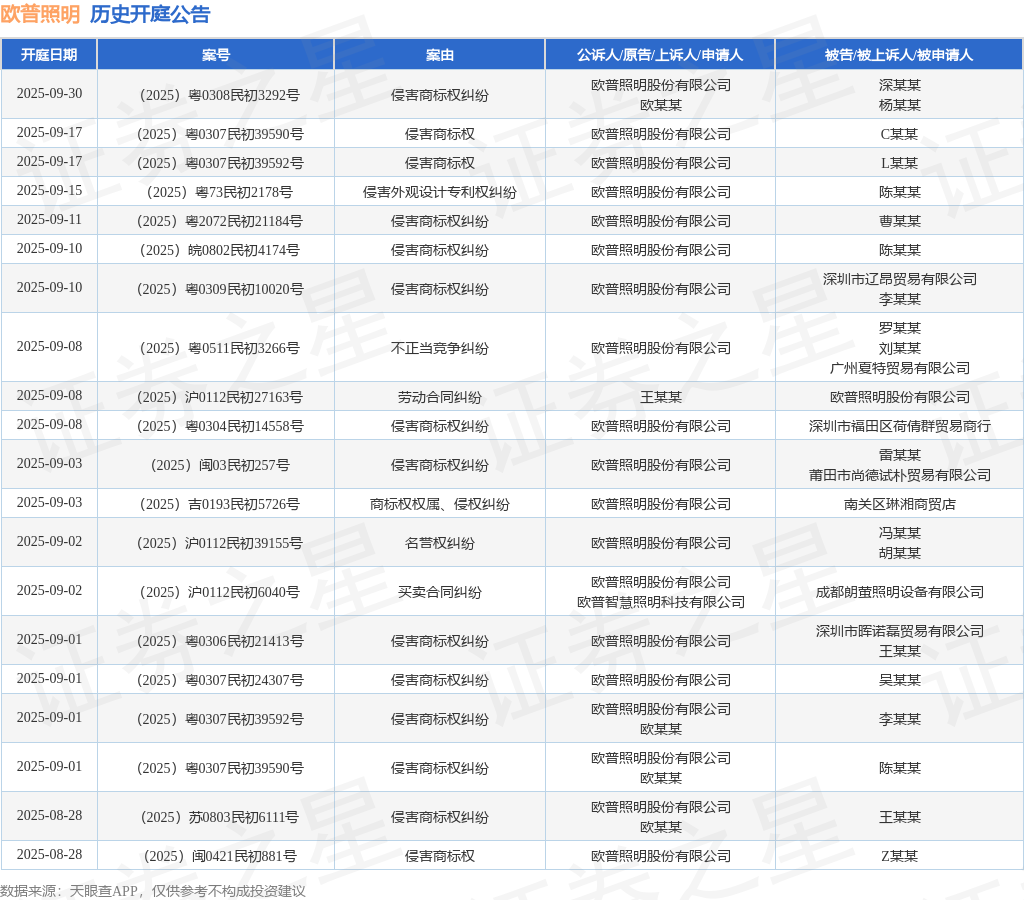The width and height of the screenshot is (1024, 900).
Task: Click case number 吉0193民初5726号
Action: coord(220,504)
